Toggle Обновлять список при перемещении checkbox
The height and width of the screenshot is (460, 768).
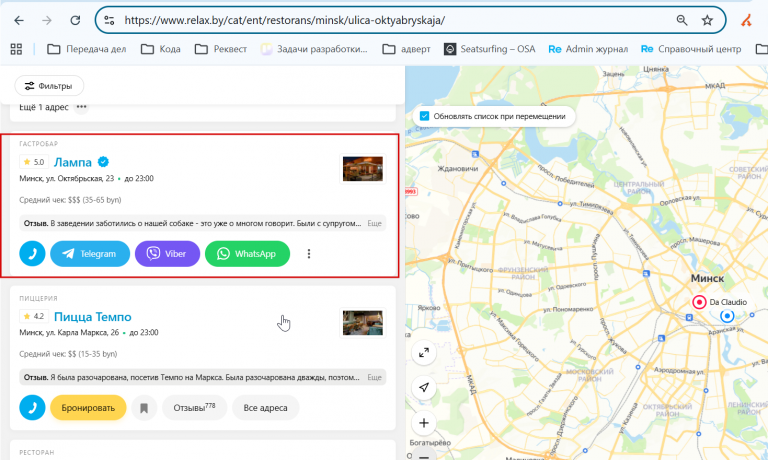click(425, 116)
